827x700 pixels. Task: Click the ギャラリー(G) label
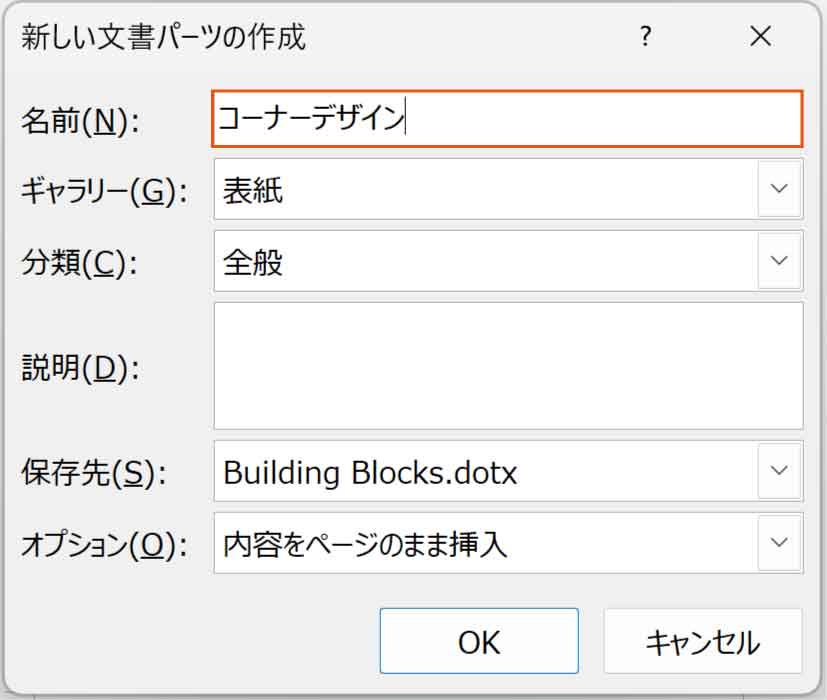105,191
